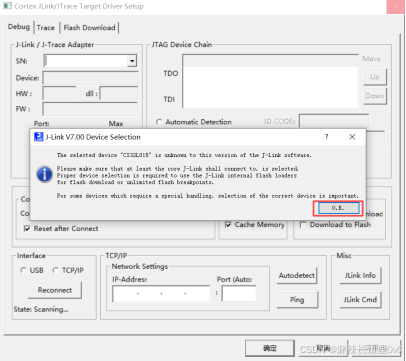Expand the SN serial number dropdown

132,61
